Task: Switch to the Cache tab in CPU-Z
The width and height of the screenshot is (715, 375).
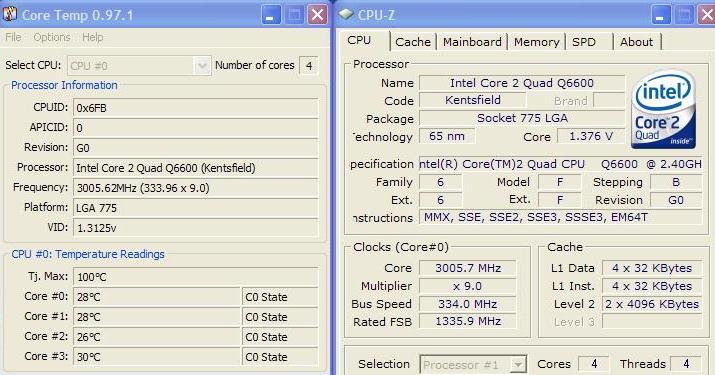Action: pyautogui.click(x=413, y=42)
